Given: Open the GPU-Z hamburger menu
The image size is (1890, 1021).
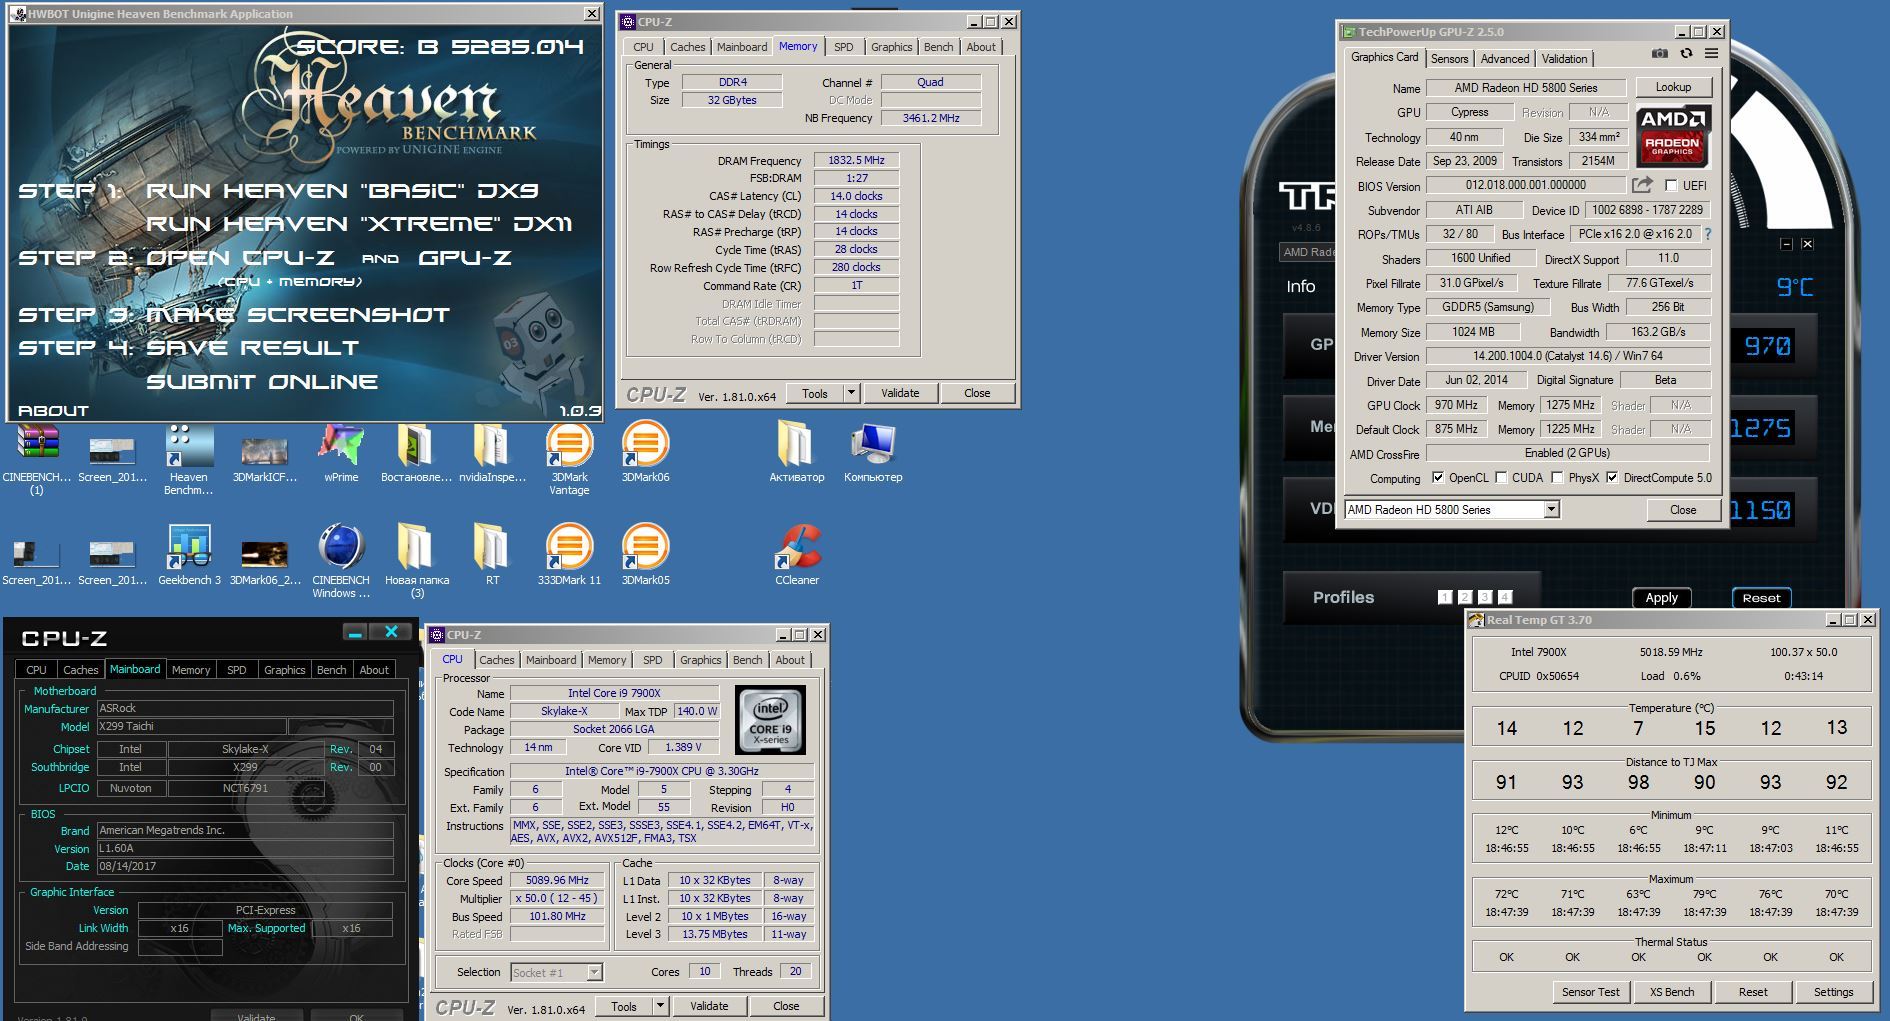Looking at the screenshot, I should coord(1711,54).
